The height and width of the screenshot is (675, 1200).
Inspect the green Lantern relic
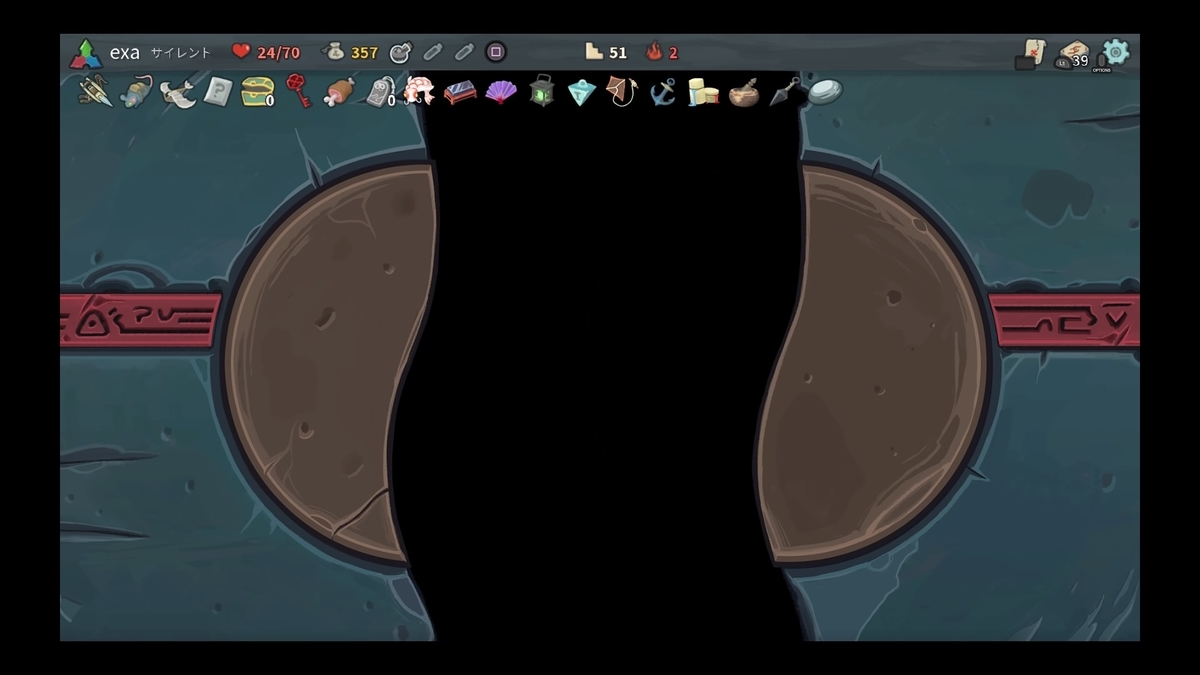pyautogui.click(x=542, y=91)
